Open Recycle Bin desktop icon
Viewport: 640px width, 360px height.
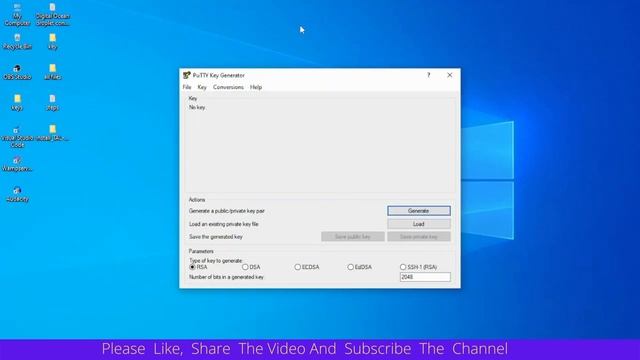[x=17, y=42]
